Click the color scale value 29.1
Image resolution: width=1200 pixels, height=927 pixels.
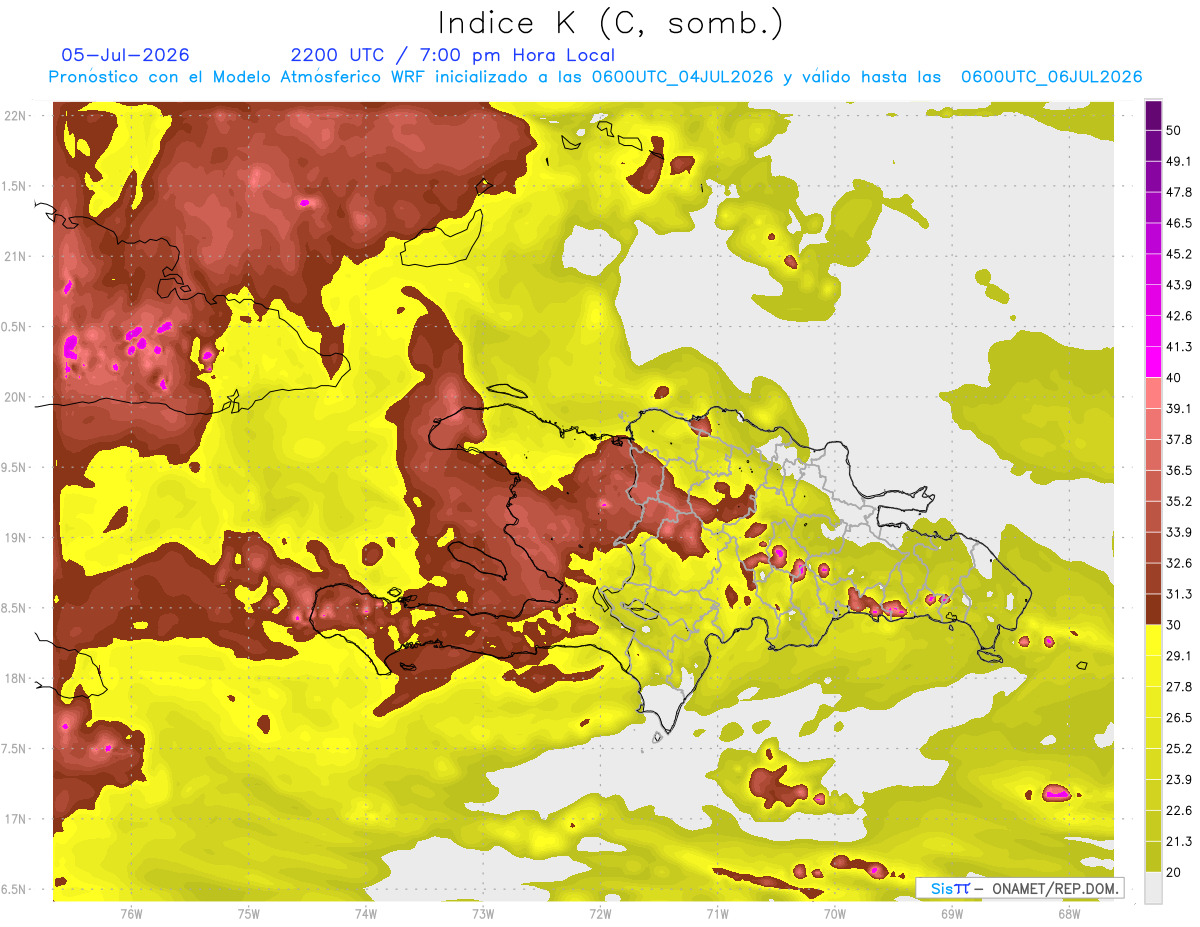(x=1179, y=656)
